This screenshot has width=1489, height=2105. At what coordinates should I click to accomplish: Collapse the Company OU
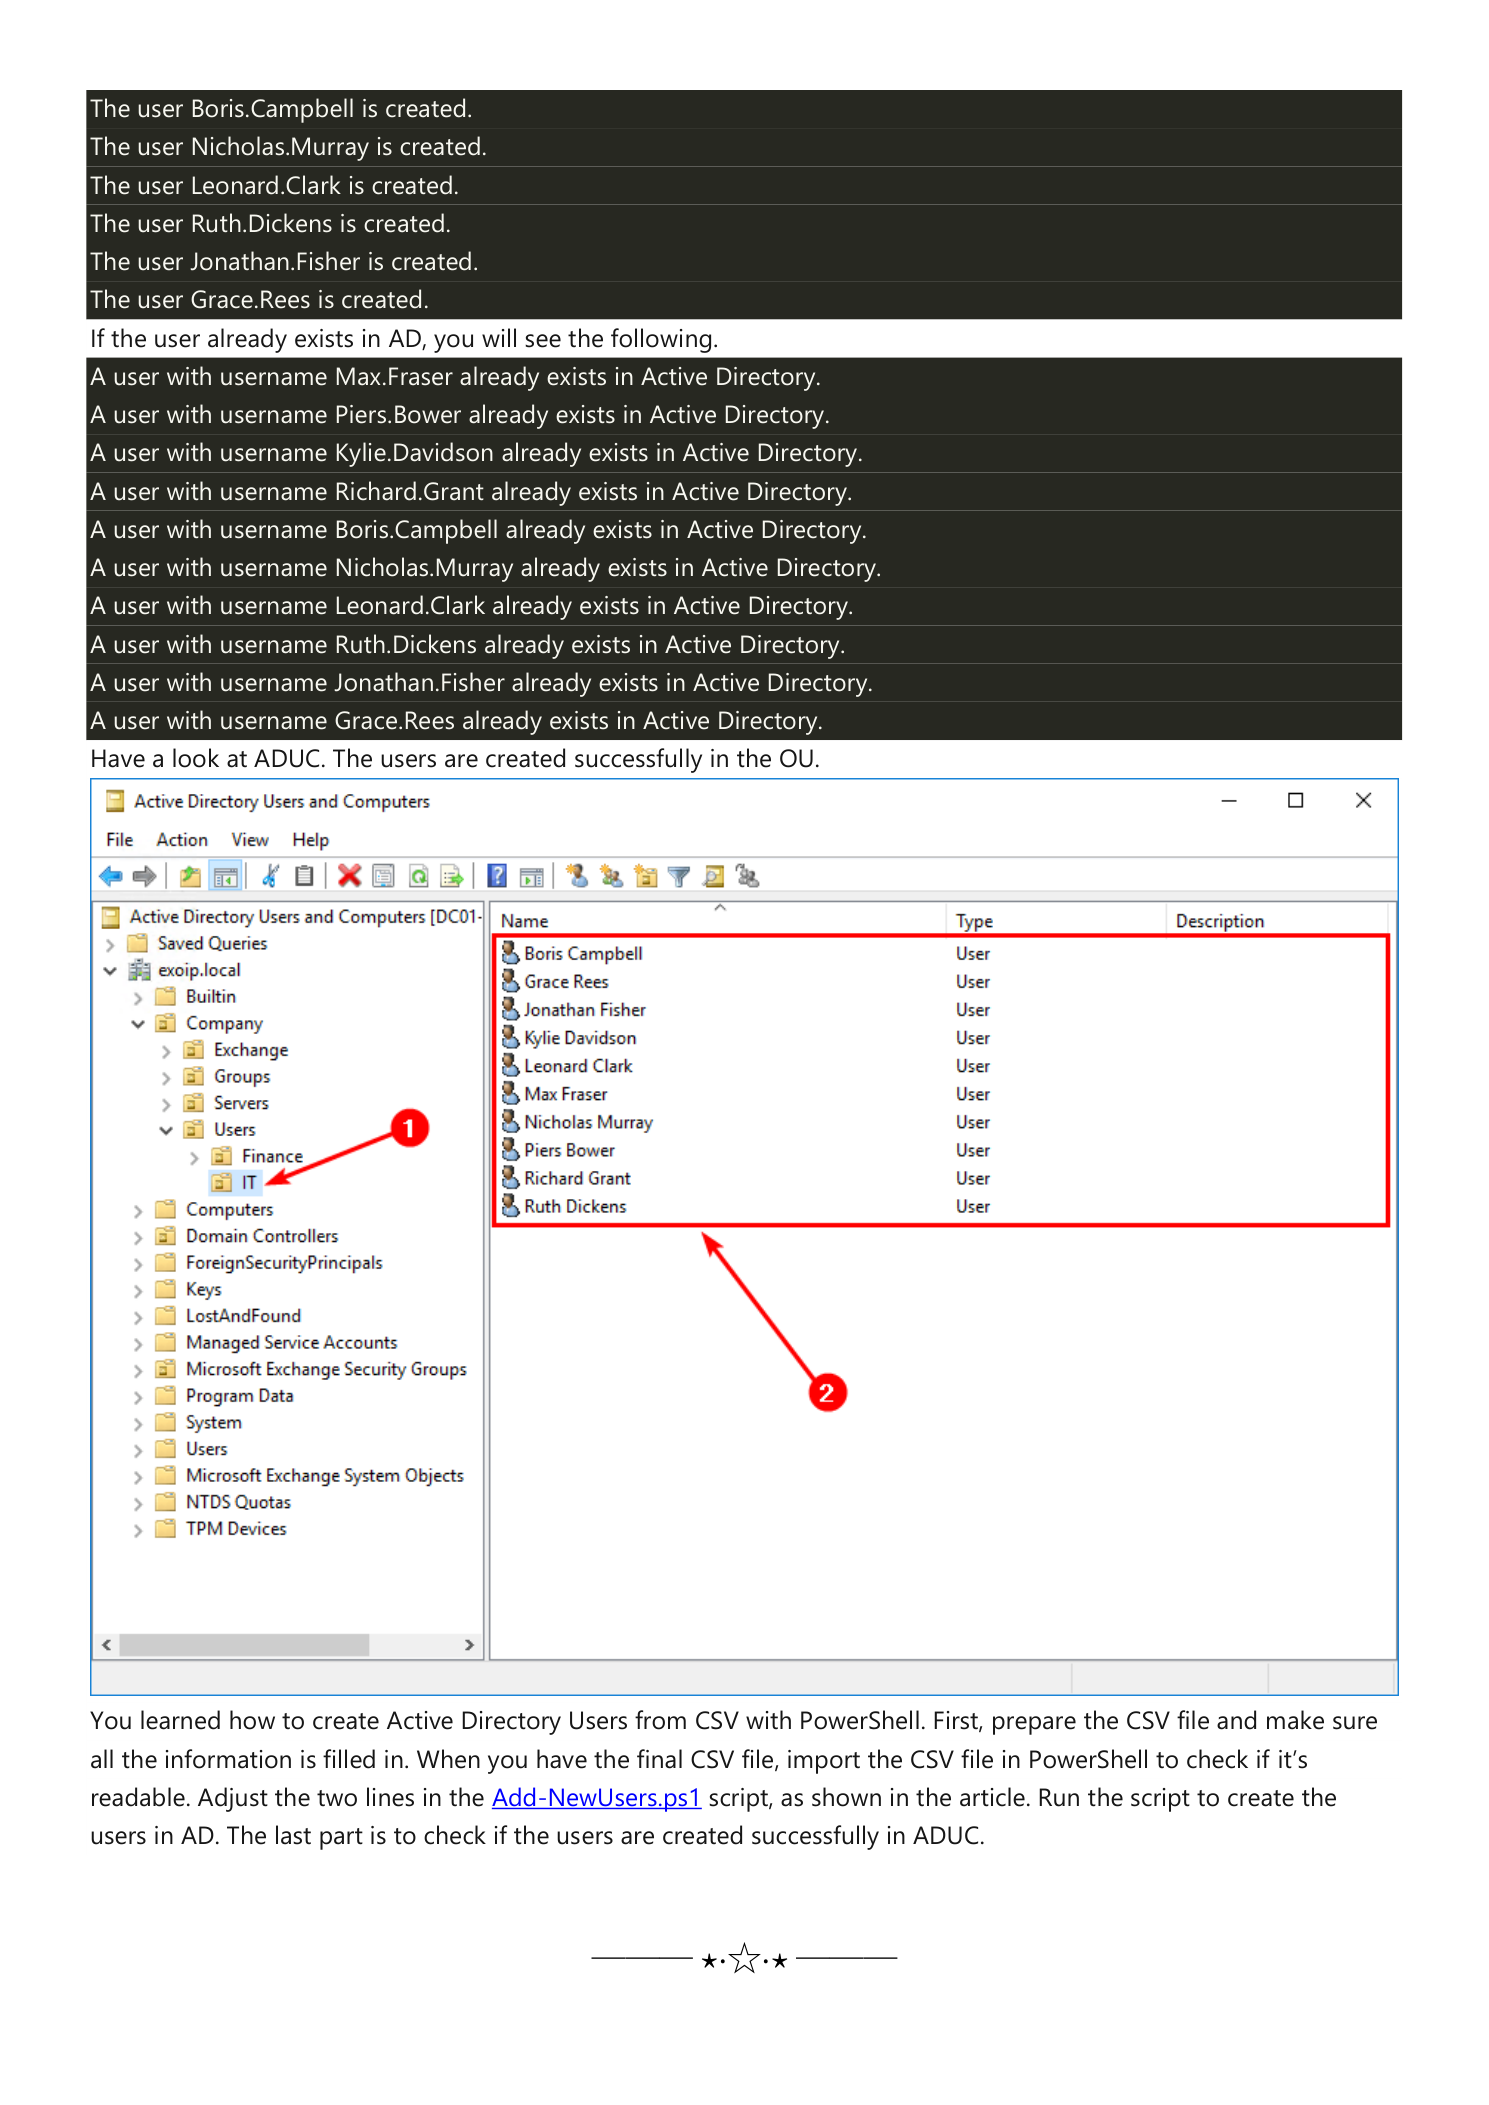(138, 1024)
